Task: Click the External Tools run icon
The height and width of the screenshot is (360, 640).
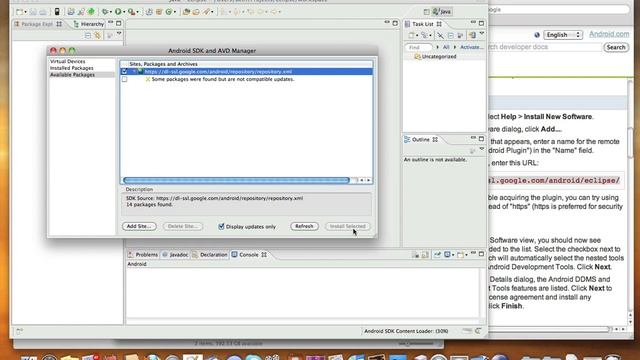Action: click(x=131, y=12)
